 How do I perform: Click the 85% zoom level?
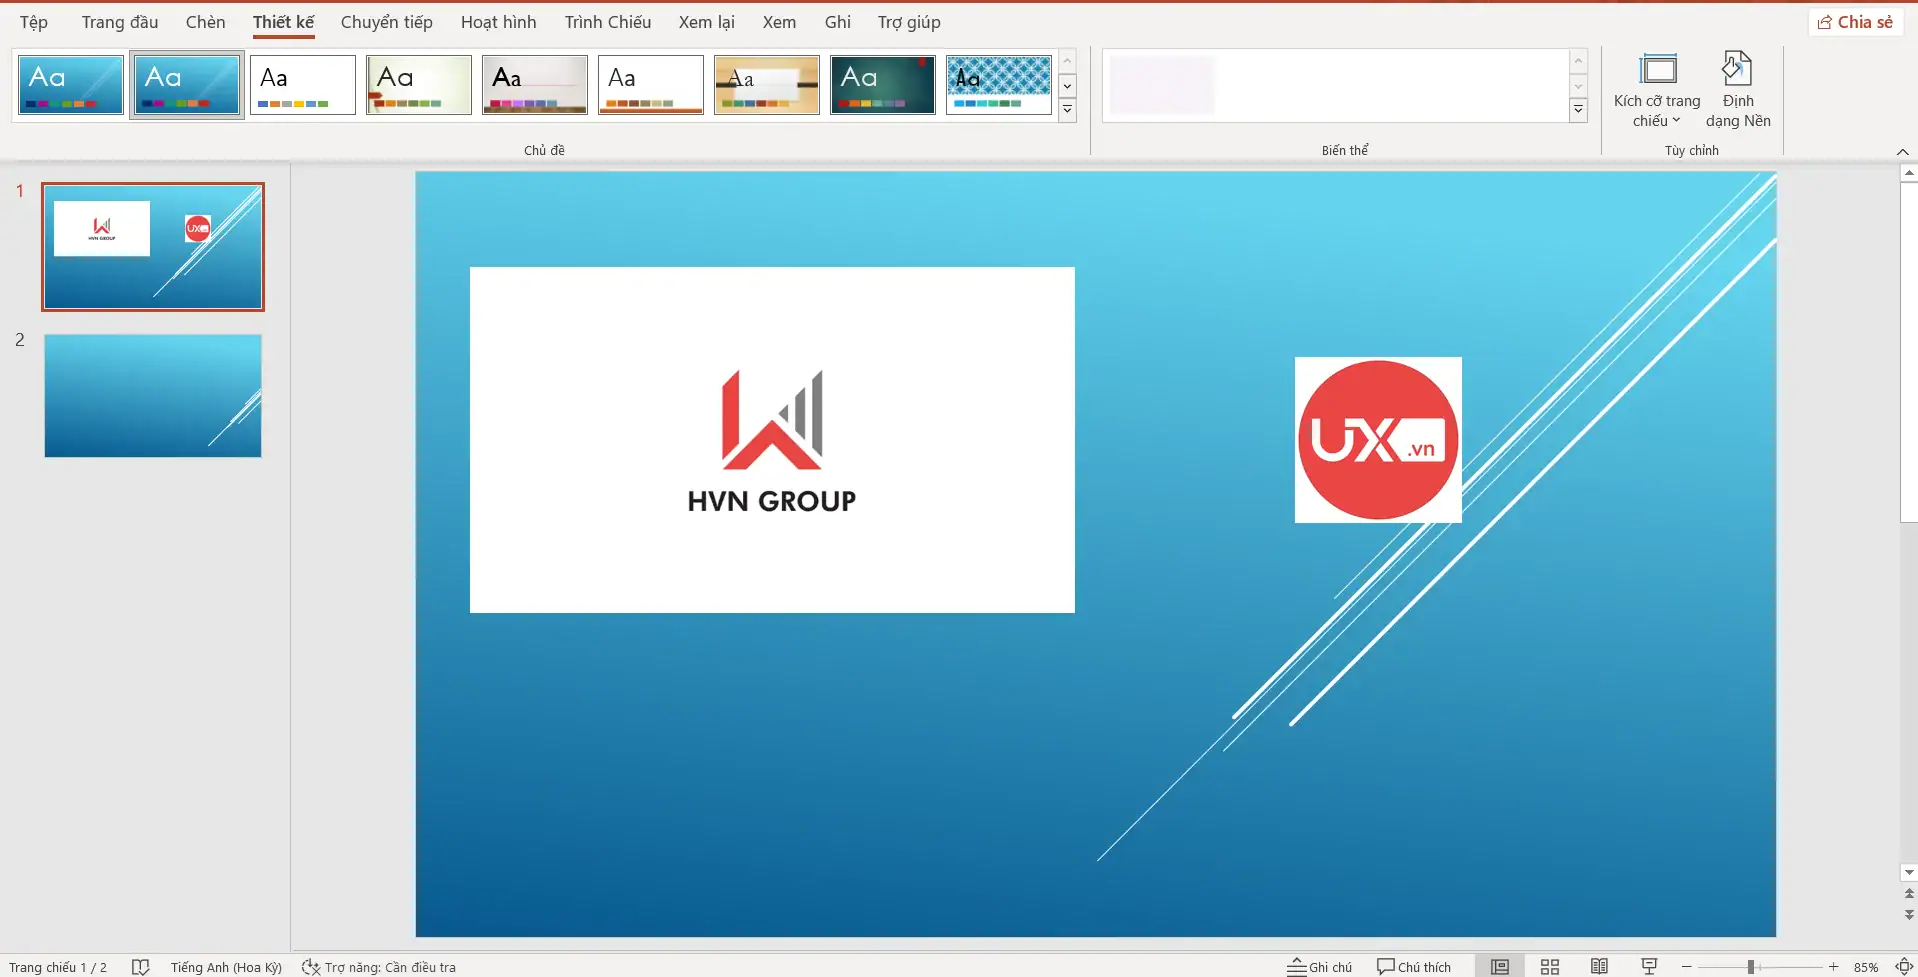coord(1866,967)
